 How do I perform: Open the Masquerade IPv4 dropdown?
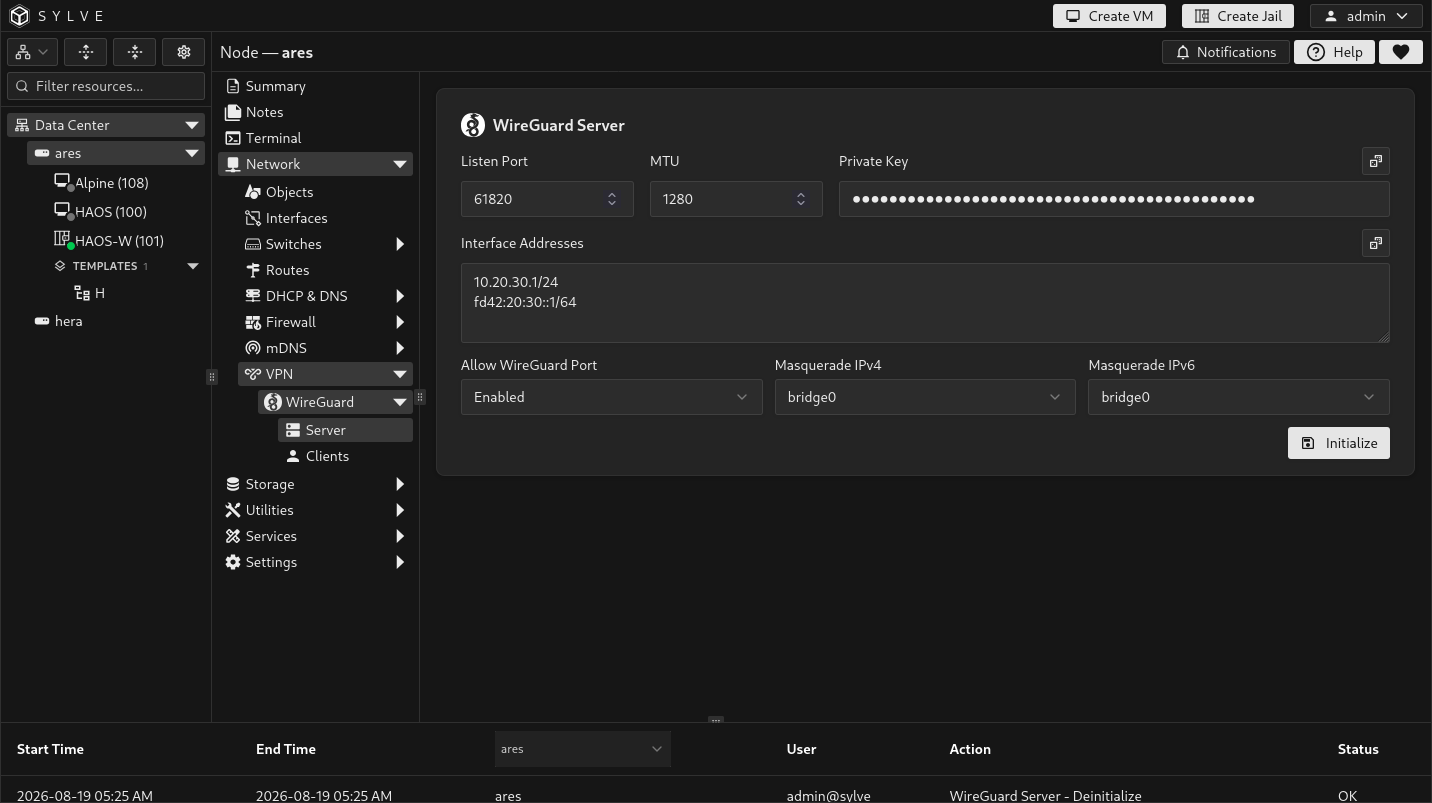925,397
